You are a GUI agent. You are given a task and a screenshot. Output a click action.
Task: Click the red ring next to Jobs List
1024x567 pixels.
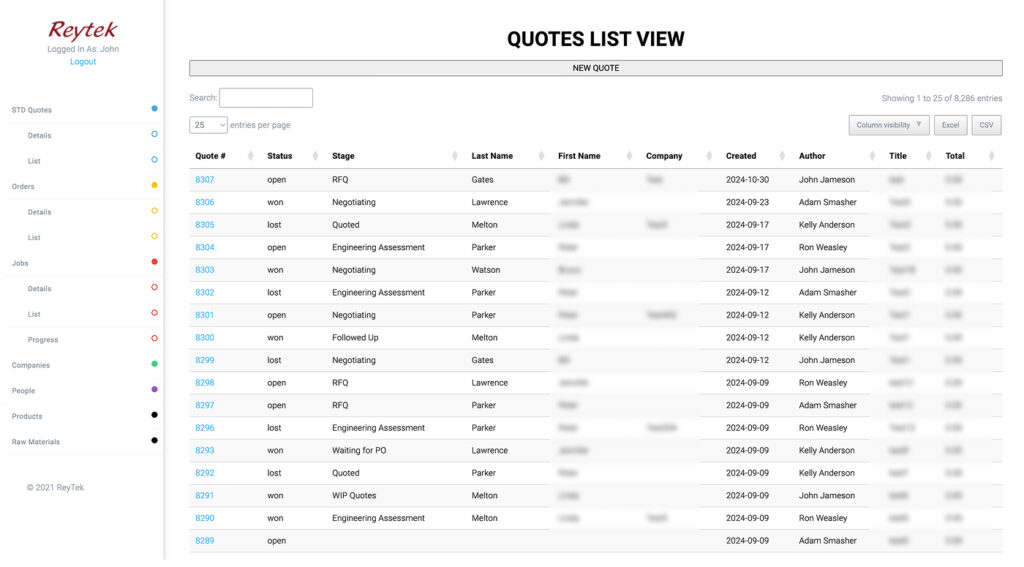154,312
